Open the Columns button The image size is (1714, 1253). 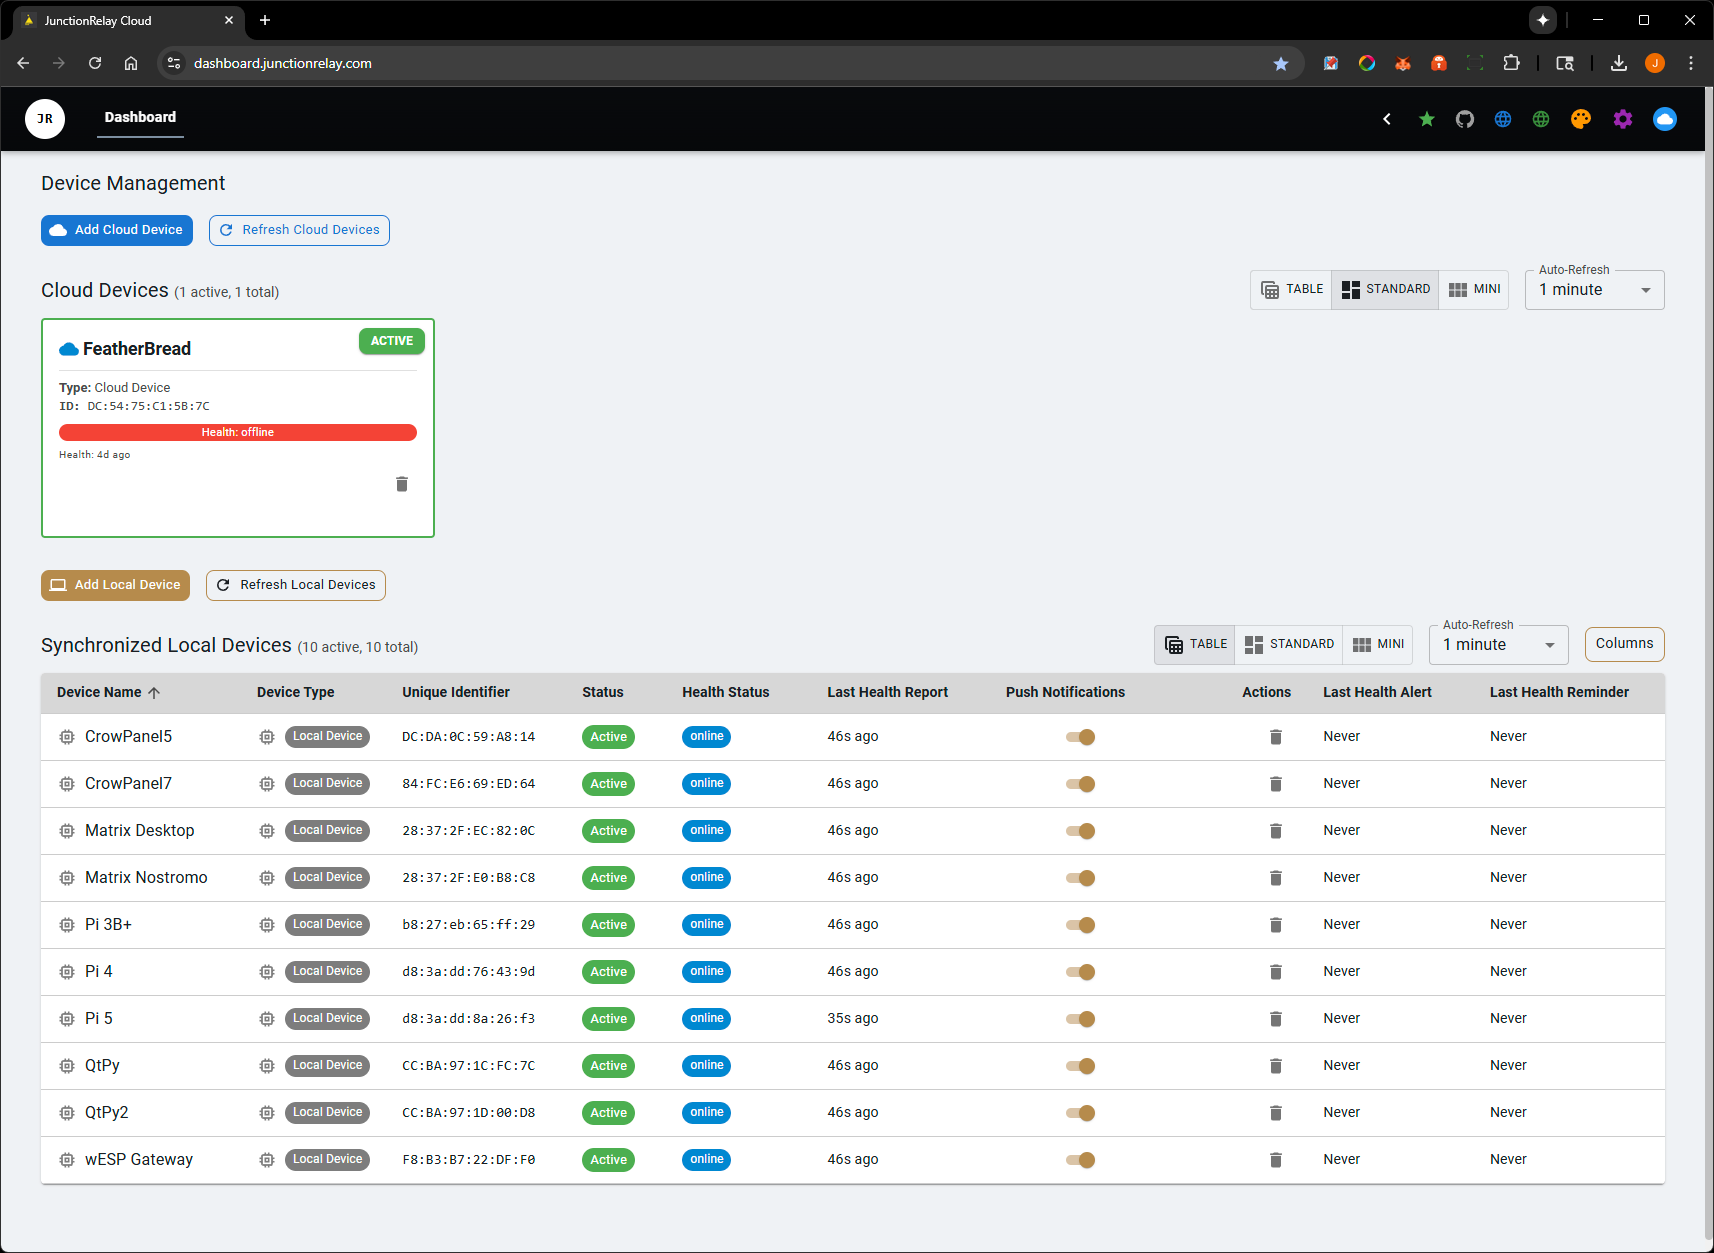1624,644
